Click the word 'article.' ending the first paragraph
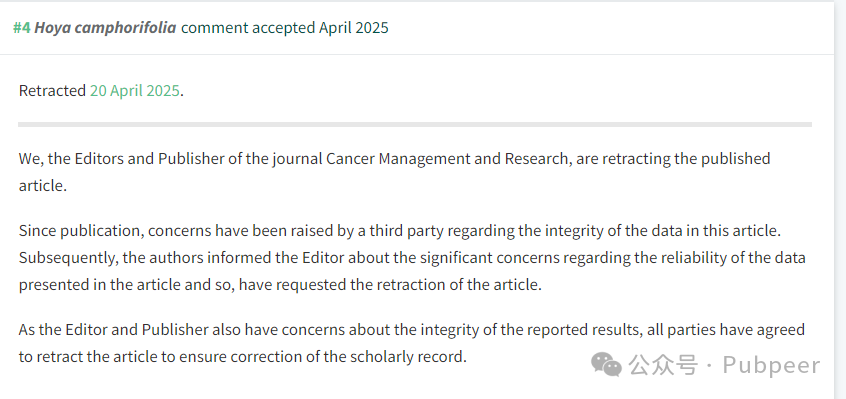846x399 pixels. click(x=43, y=185)
